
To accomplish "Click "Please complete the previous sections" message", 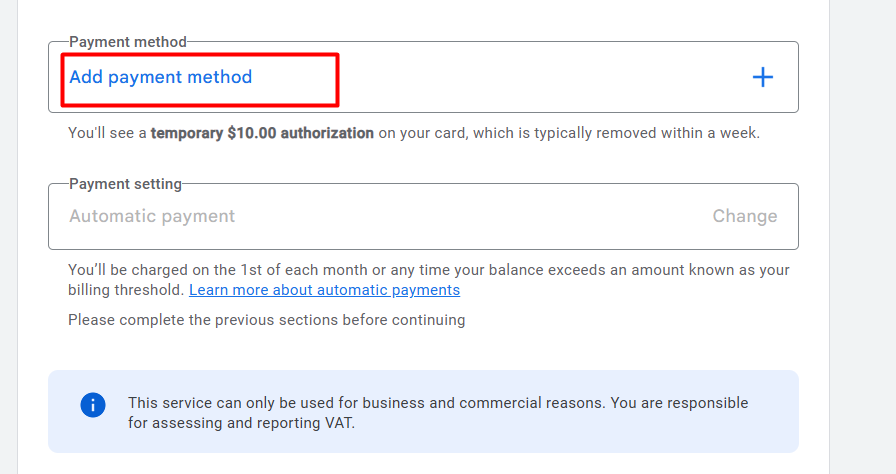I will click(x=266, y=320).
